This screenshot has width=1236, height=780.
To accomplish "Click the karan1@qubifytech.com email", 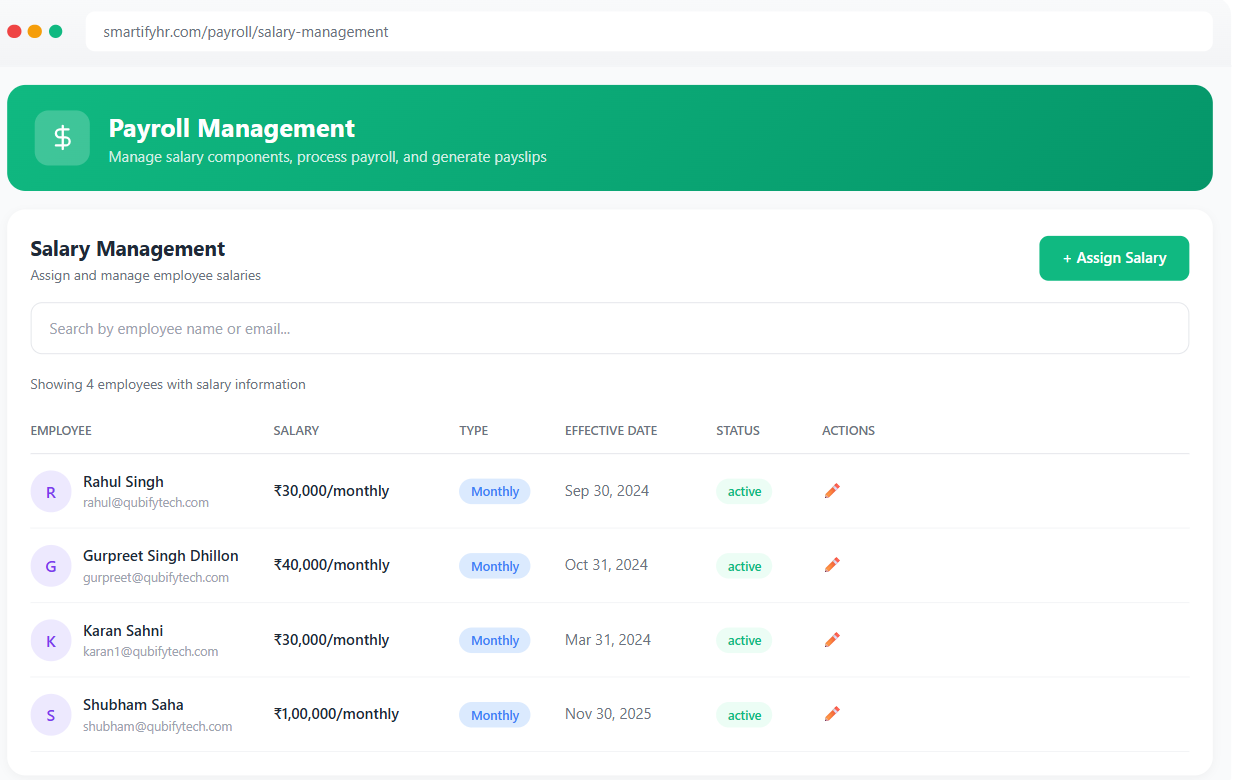I will click(x=150, y=652).
